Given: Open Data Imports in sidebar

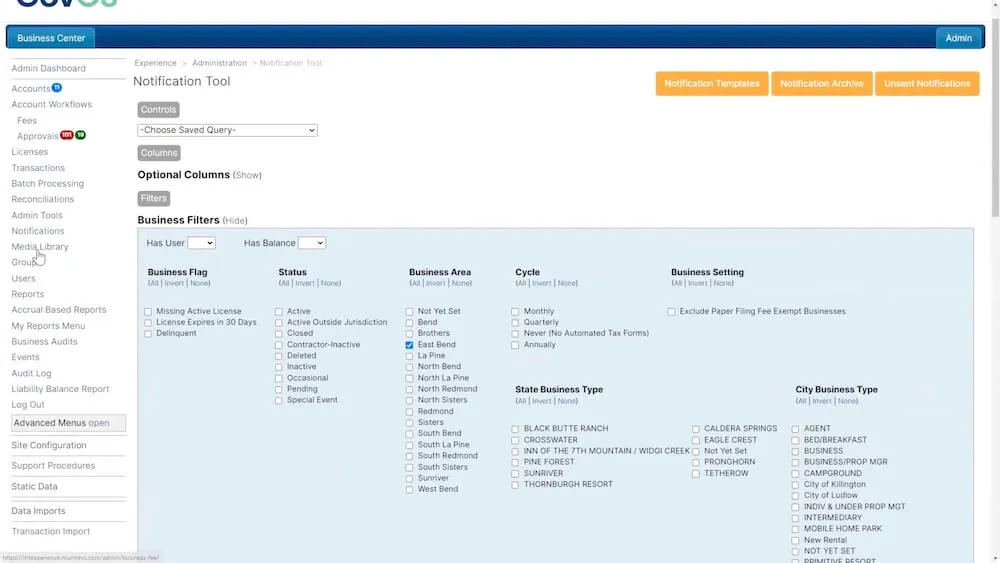Looking at the screenshot, I should [x=38, y=511].
